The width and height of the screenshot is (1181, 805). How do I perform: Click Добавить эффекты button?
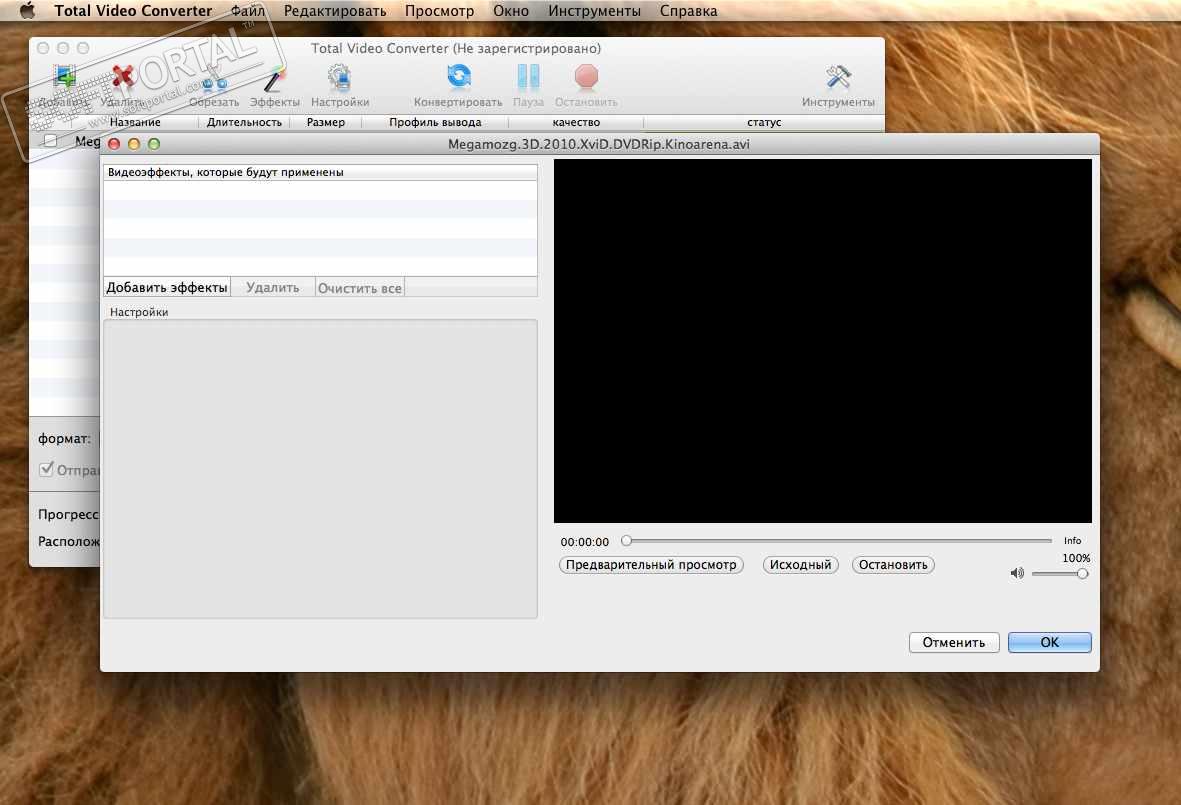tap(166, 288)
